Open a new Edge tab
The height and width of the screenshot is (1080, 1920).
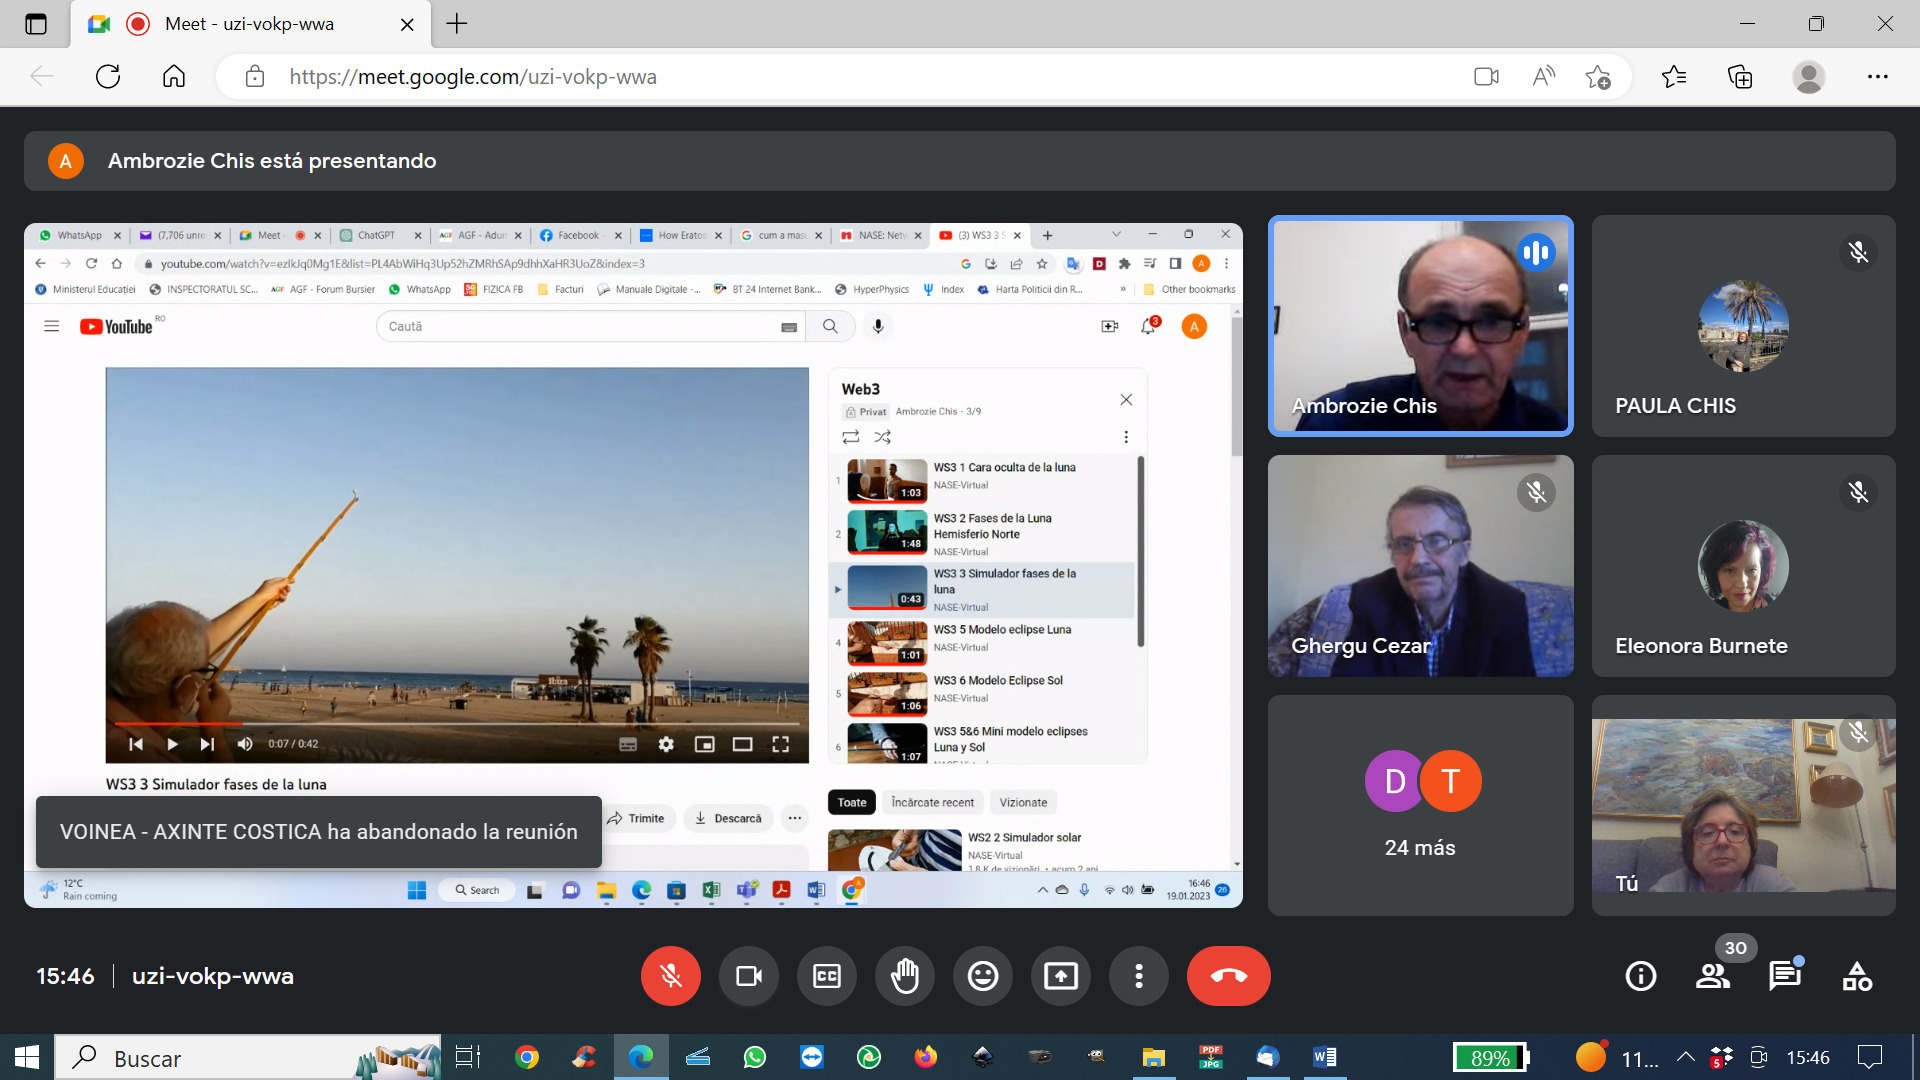(x=457, y=24)
